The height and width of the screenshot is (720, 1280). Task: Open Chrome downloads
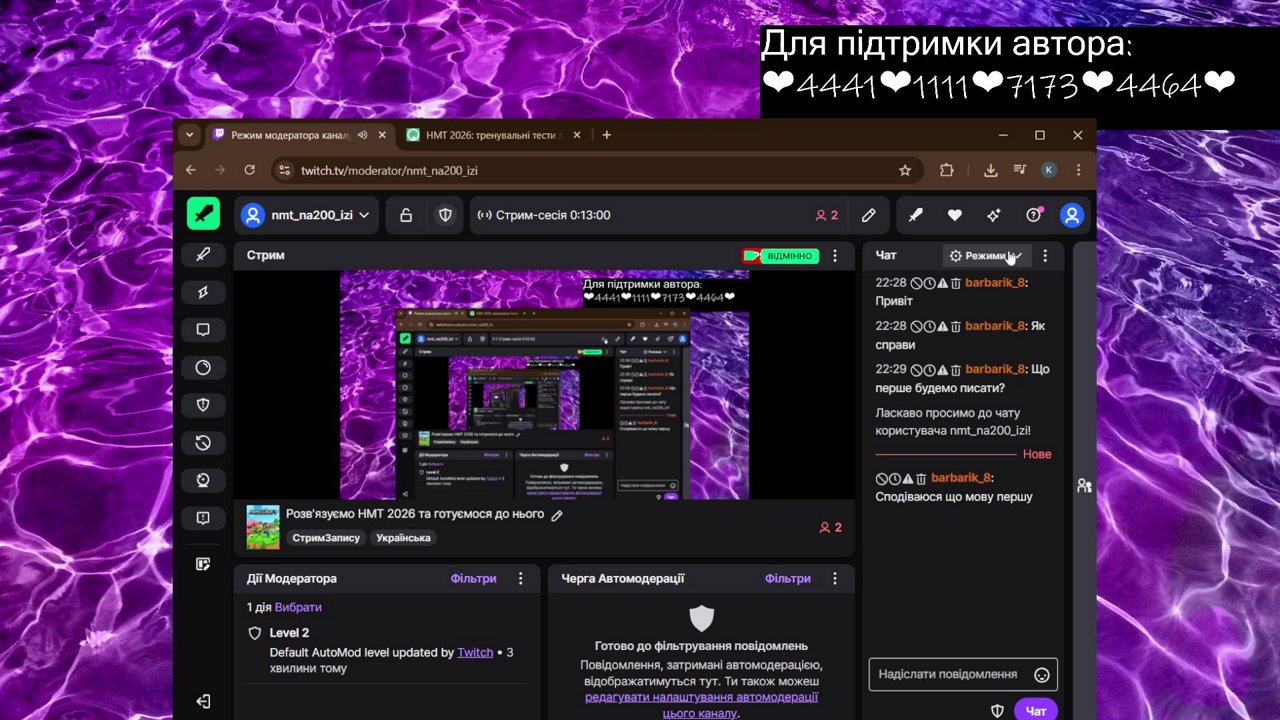coord(990,170)
